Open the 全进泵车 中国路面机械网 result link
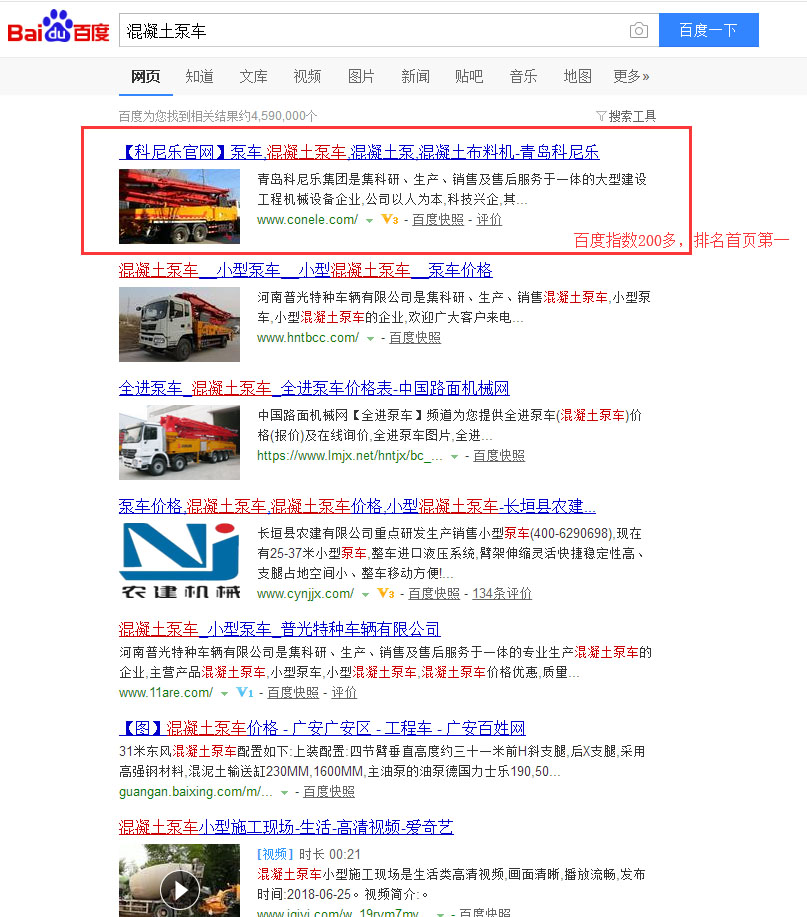 click(314, 388)
